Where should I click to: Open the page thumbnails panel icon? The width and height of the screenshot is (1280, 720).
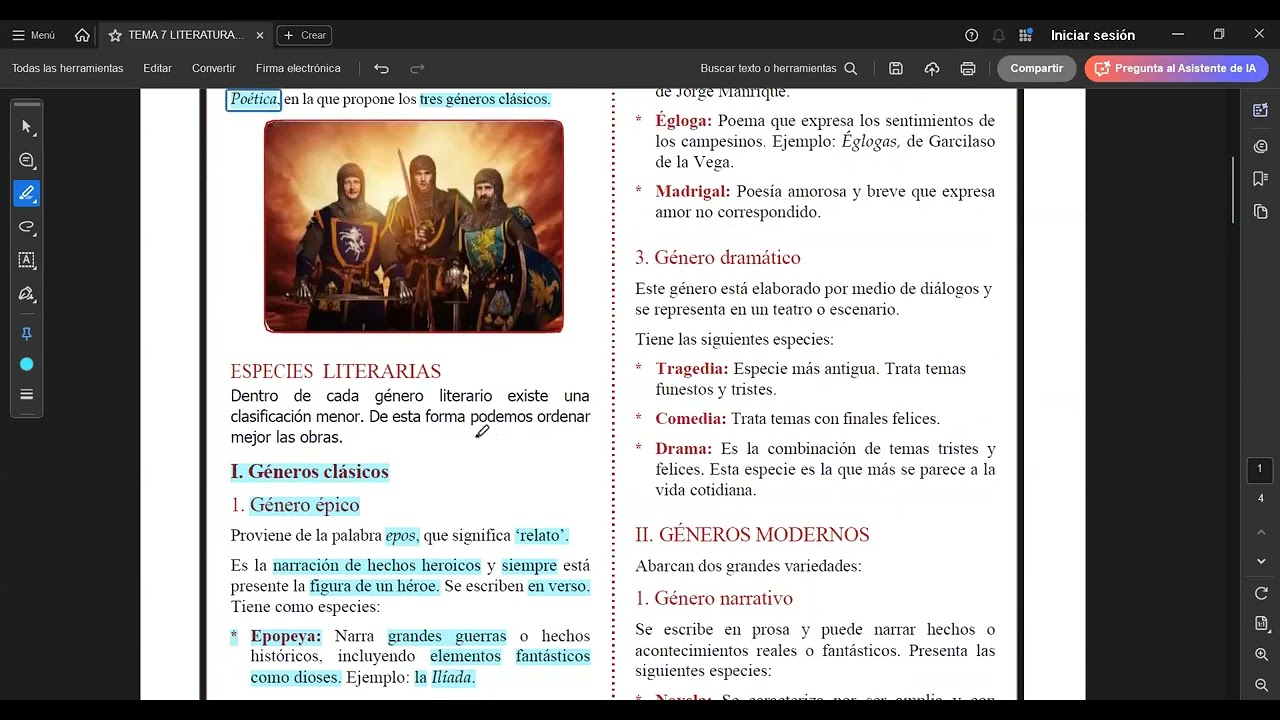[1260, 211]
